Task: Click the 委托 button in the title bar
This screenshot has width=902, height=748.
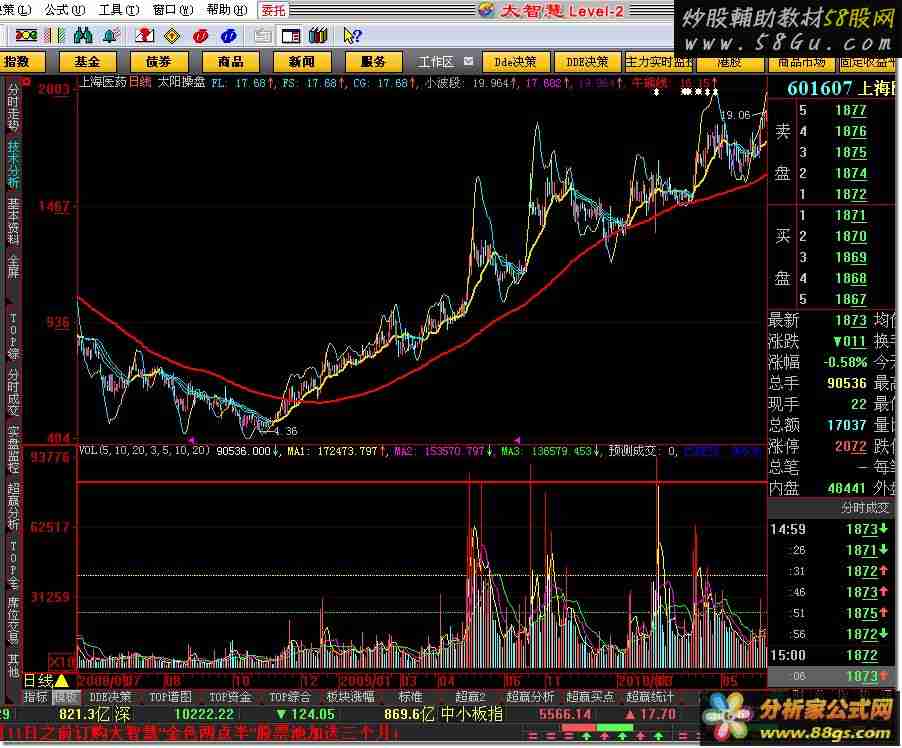Action: point(273,10)
